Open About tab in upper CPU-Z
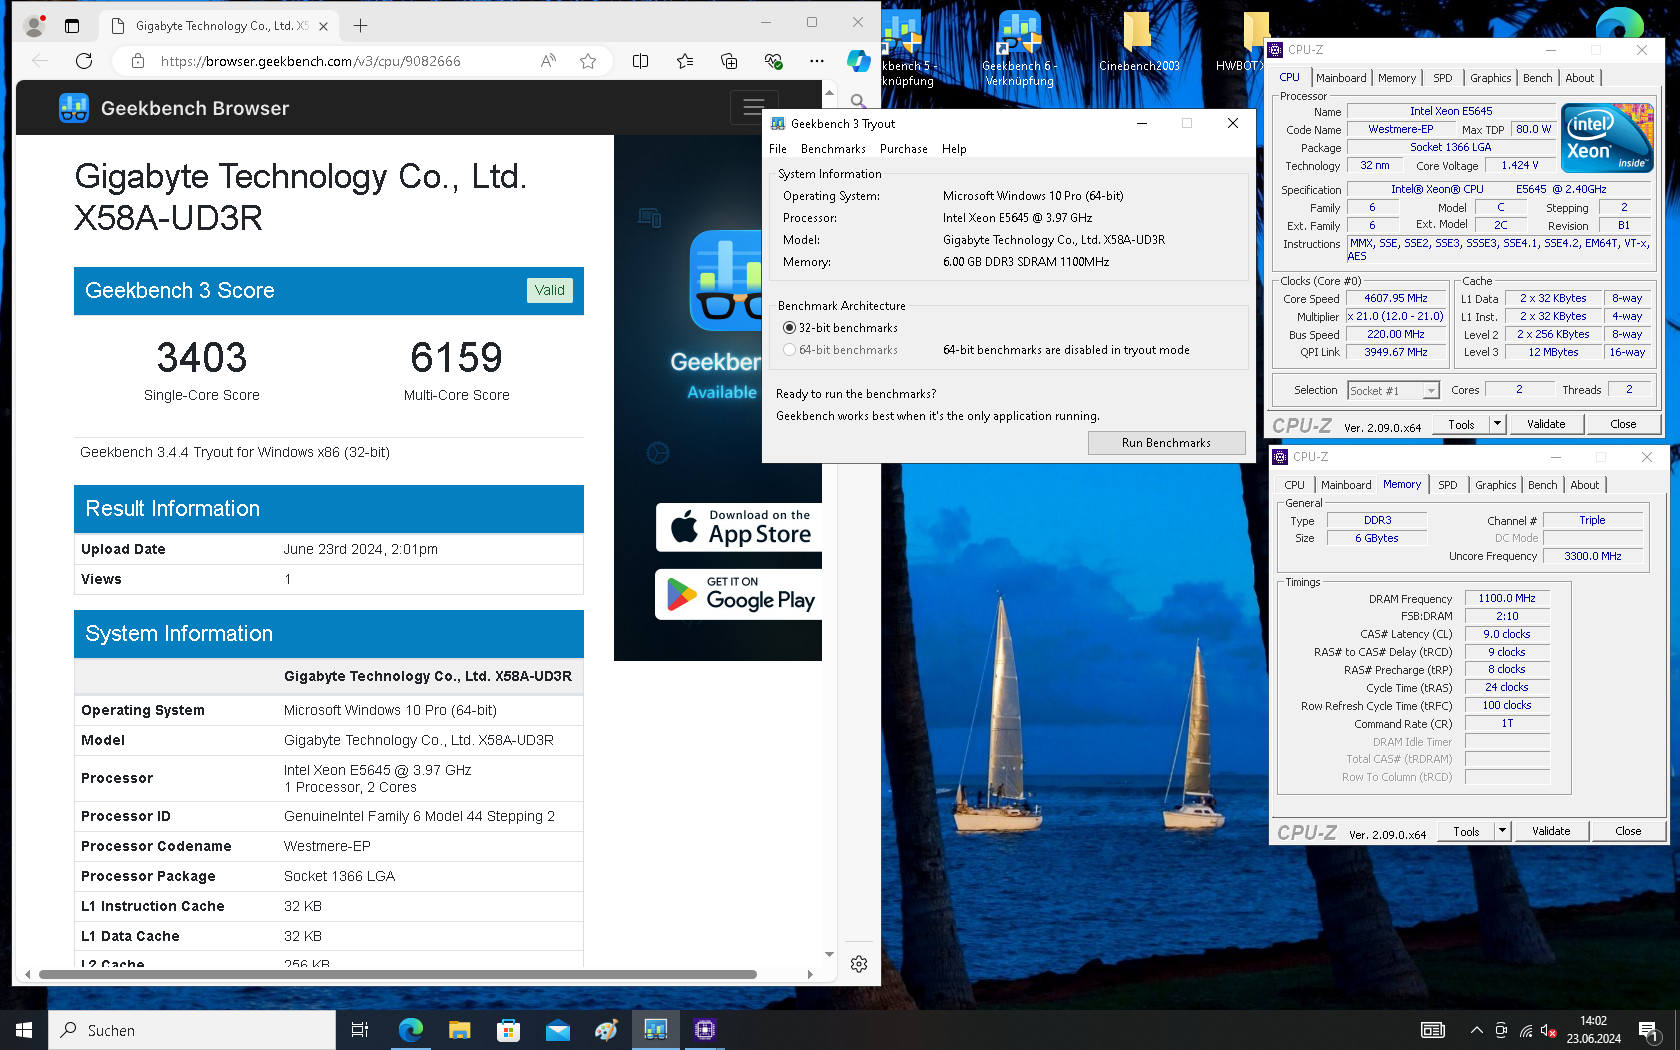The width and height of the screenshot is (1680, 1050). pyautogui.click(x=1580, y=78)
